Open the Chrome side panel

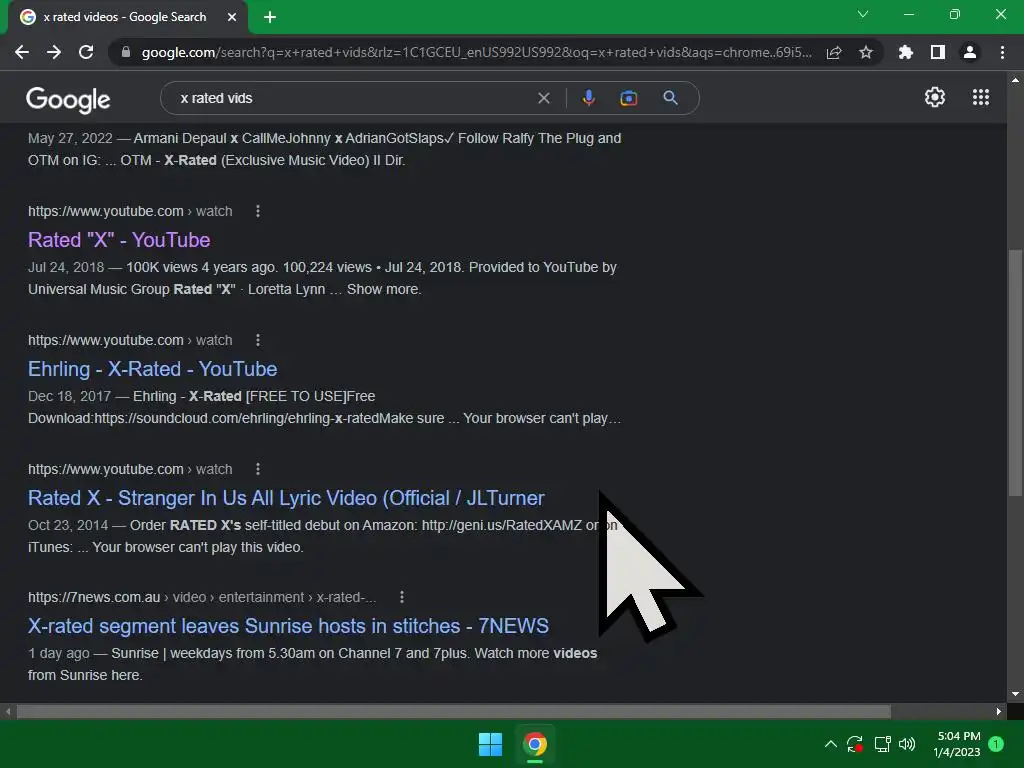pyautogui.click(x=938, y=52)
